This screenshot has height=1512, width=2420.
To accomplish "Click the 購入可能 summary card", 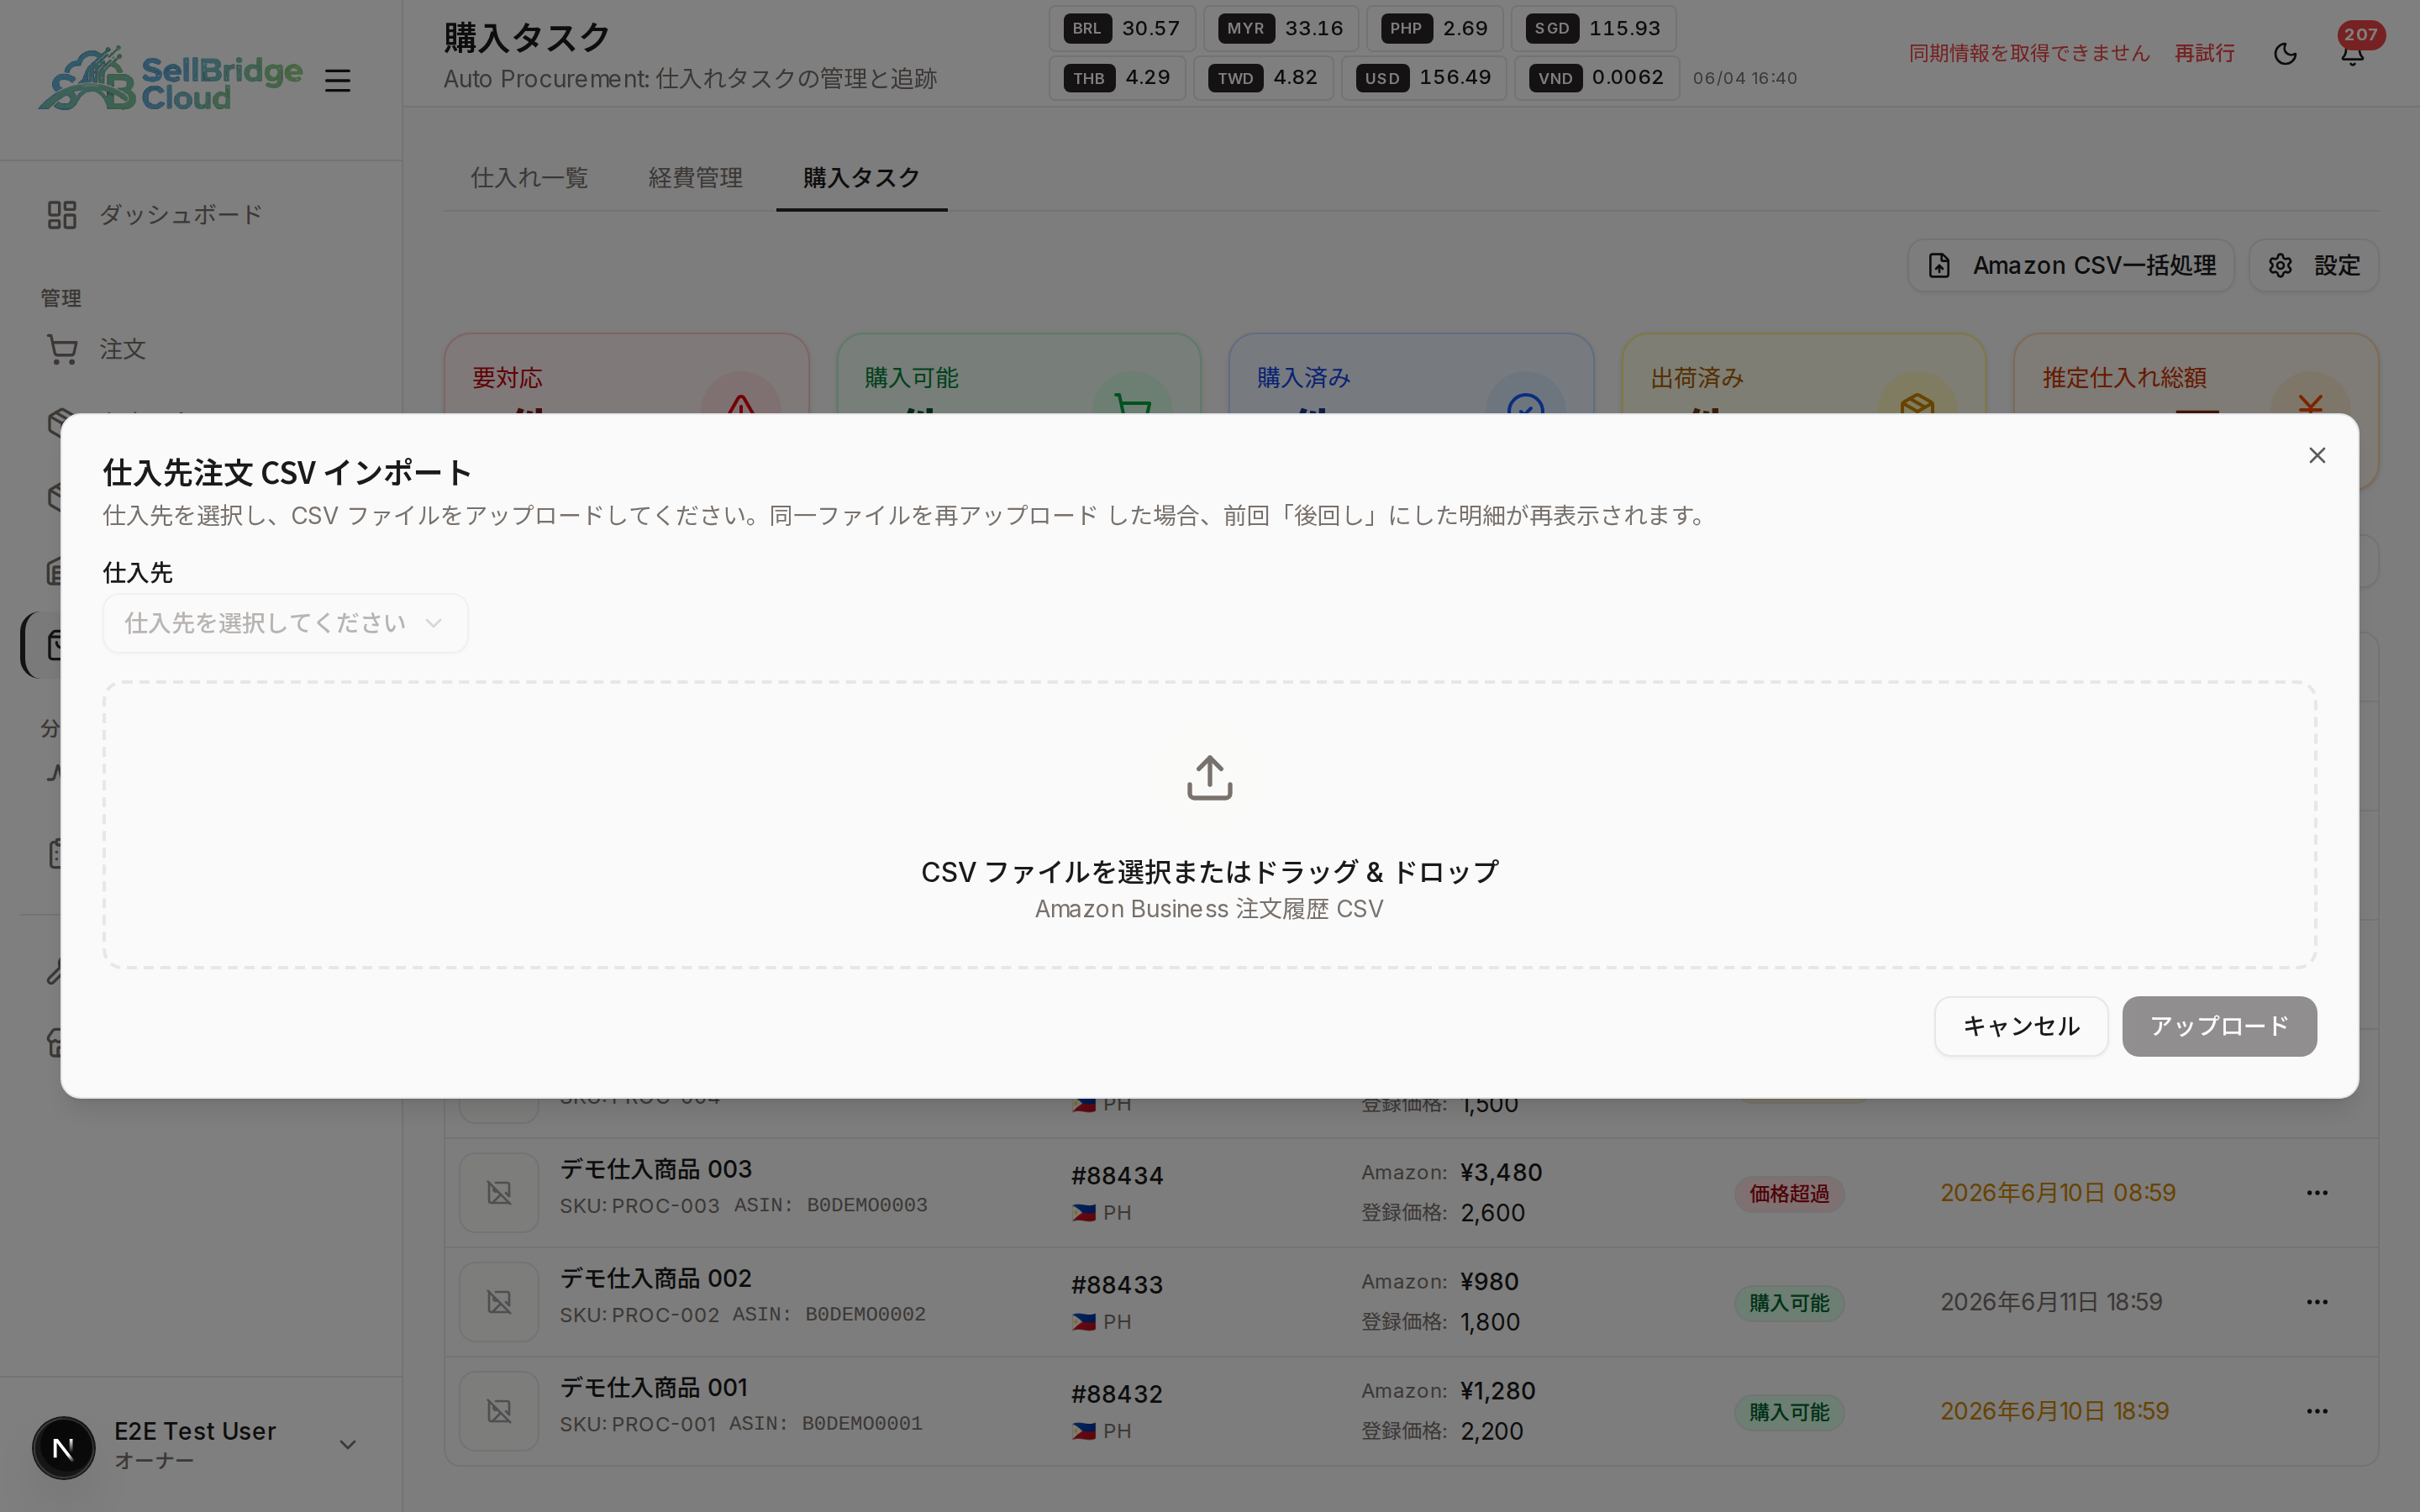I will [x=1018, y=375].
